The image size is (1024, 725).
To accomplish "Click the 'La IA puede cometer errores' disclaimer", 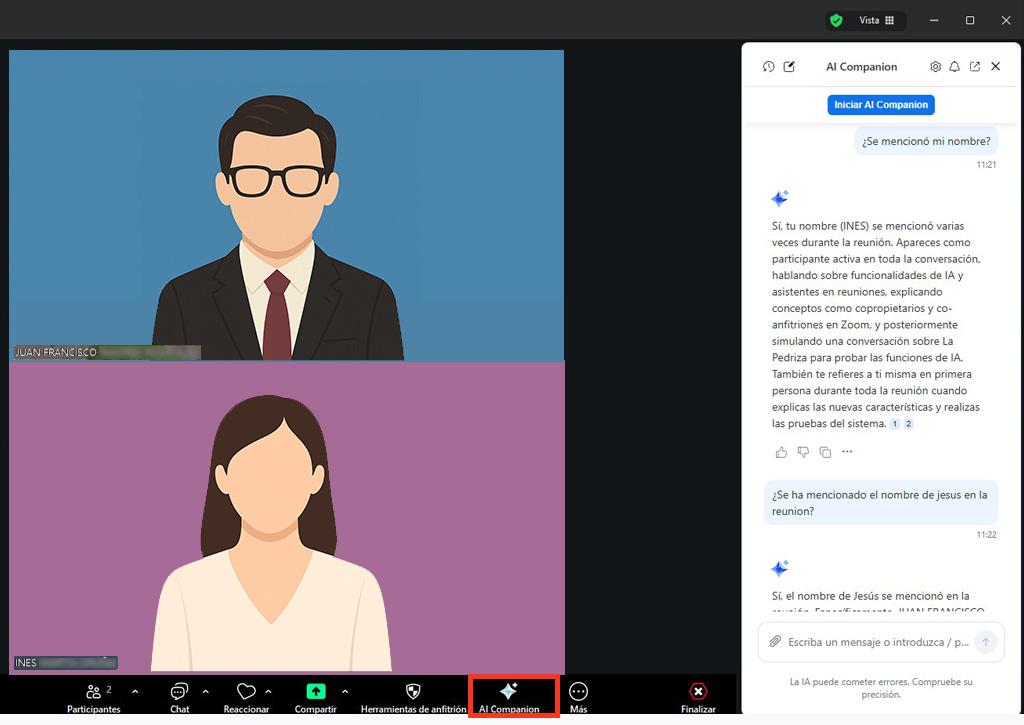I will [x=881, y=688].
